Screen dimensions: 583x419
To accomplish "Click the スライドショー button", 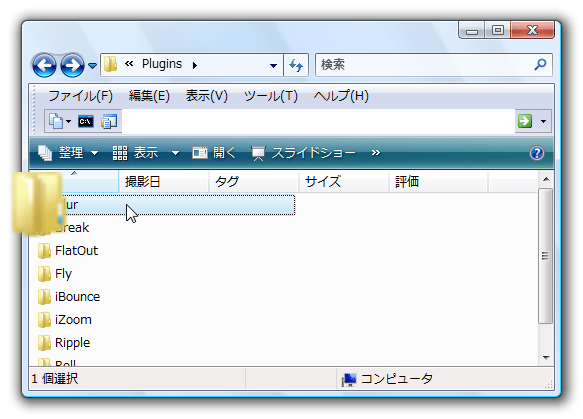I will click(x=303, y=153).
